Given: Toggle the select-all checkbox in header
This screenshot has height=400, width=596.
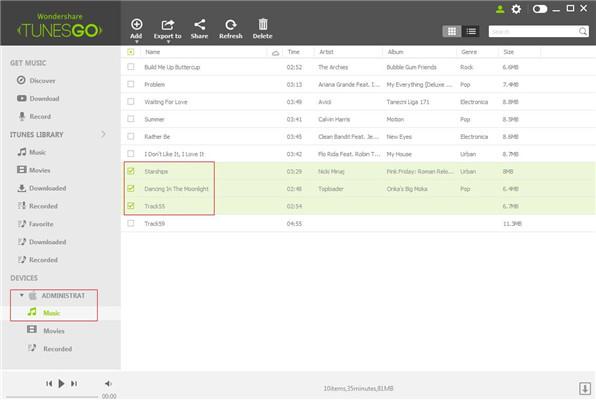Looking at the screenshot, I should (131, 52).
